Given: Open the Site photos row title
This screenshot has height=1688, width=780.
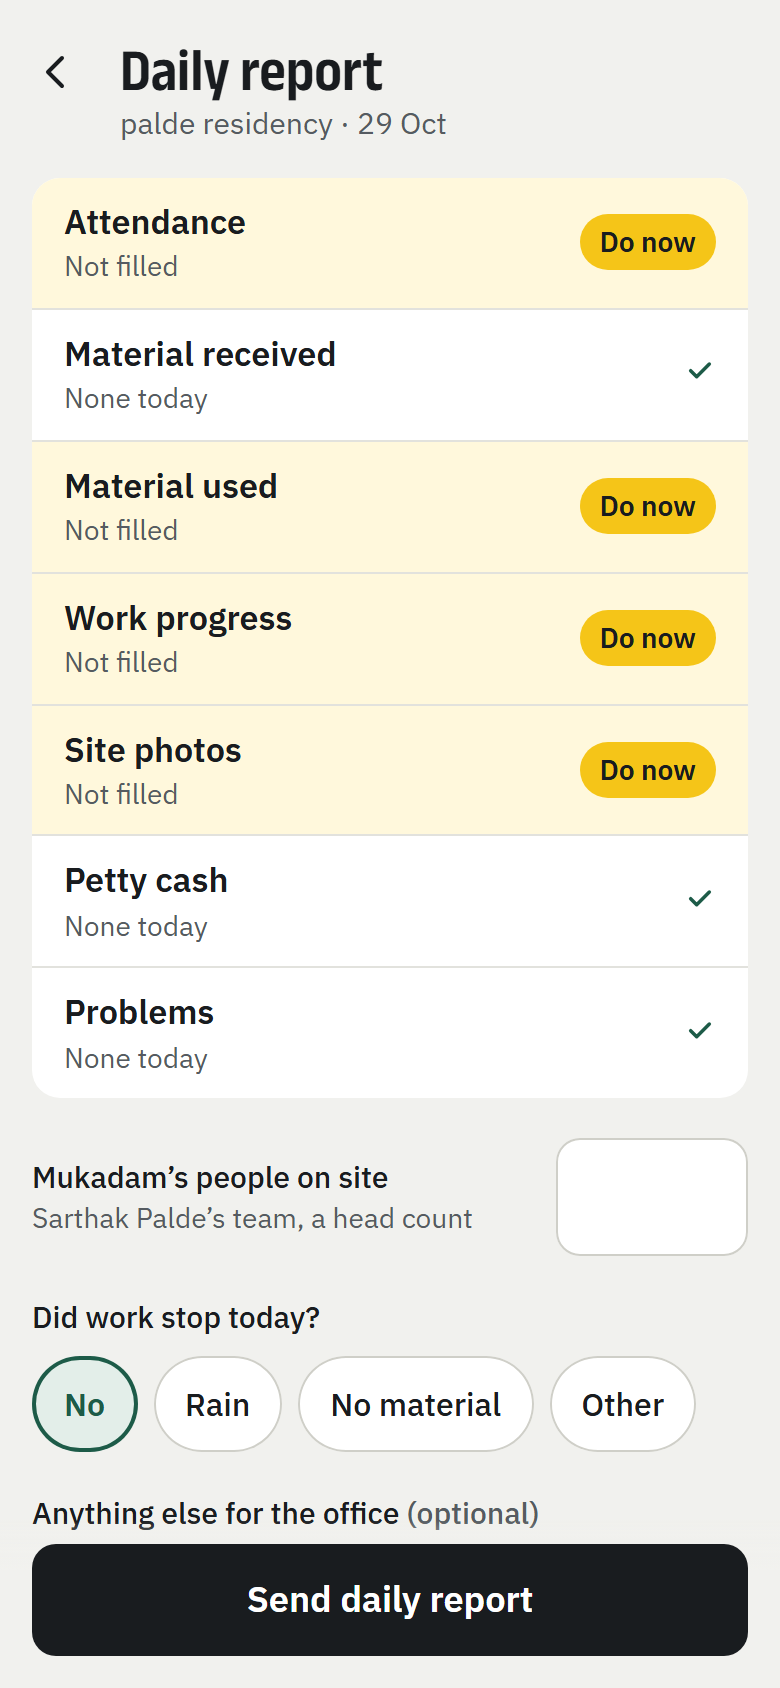Looking at the screenshot, I should coord(153,750).
